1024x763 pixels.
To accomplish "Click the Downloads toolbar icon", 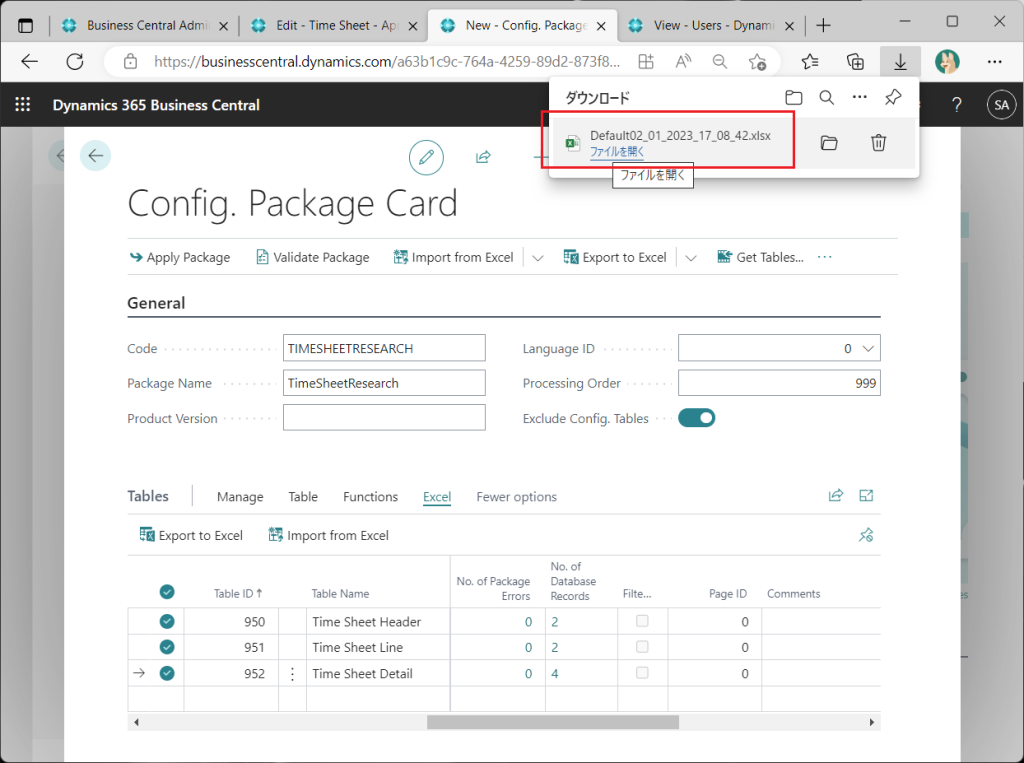I will pos(900,62).
